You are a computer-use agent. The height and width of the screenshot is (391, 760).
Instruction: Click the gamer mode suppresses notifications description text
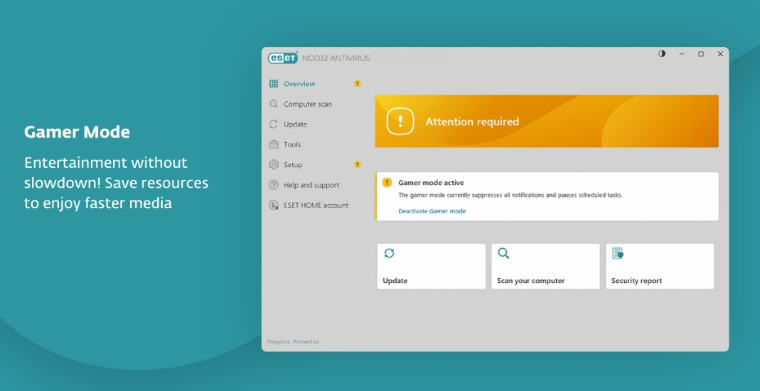[510, 195]
